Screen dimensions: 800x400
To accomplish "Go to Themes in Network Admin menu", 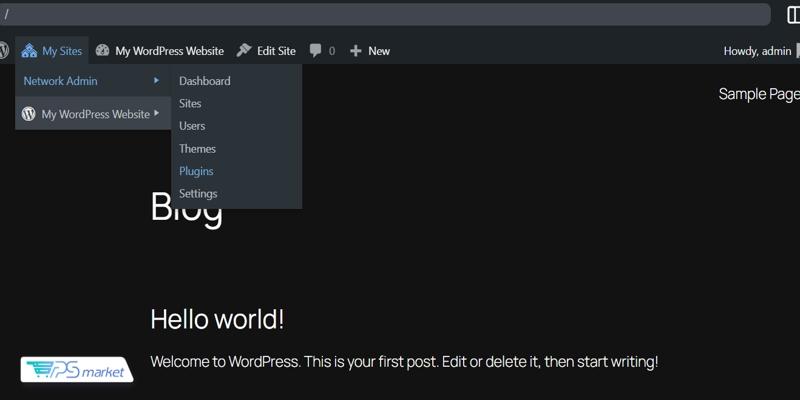I will point(197,149).
